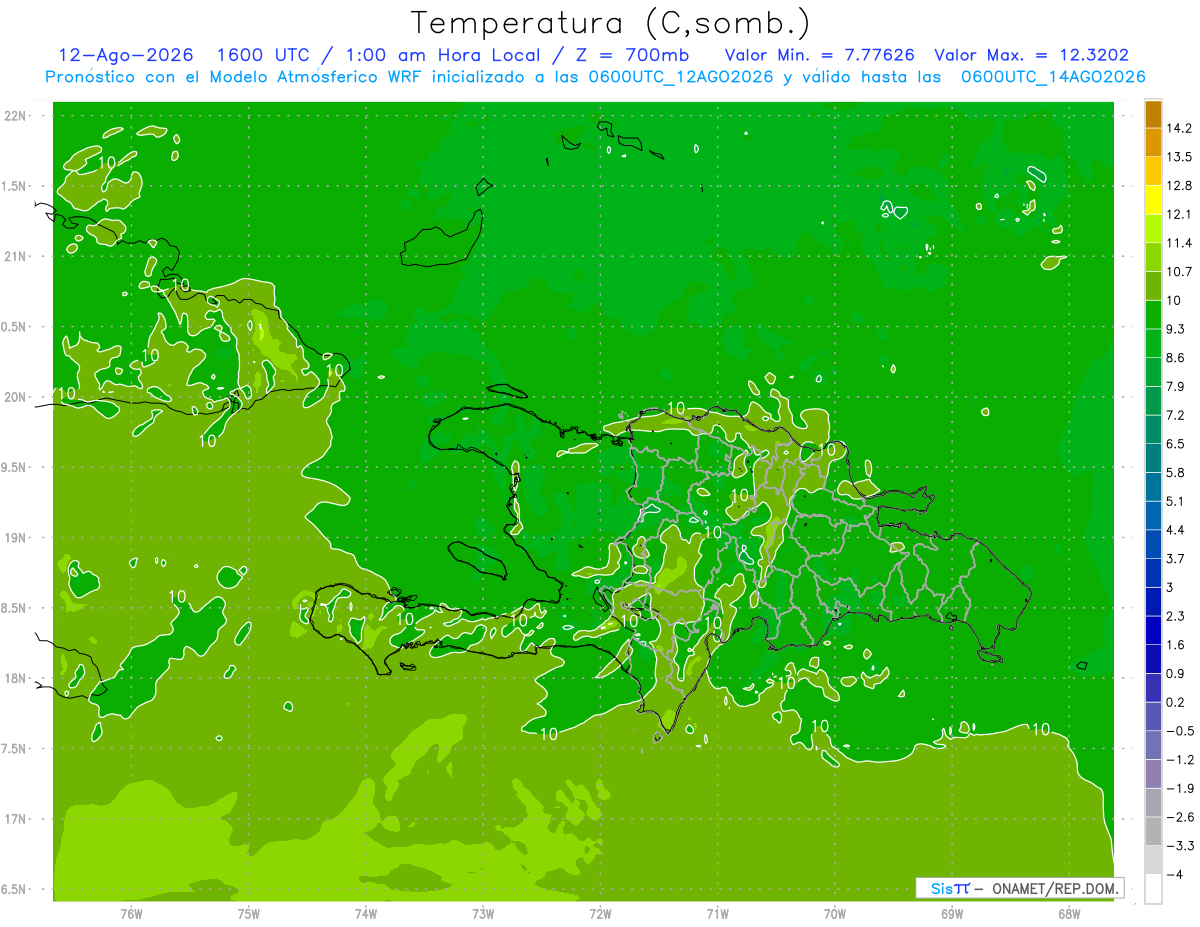Viewport: 1200px width, 927px height.
Task: Click the '75W' longitude axis label
Action: 249,913
